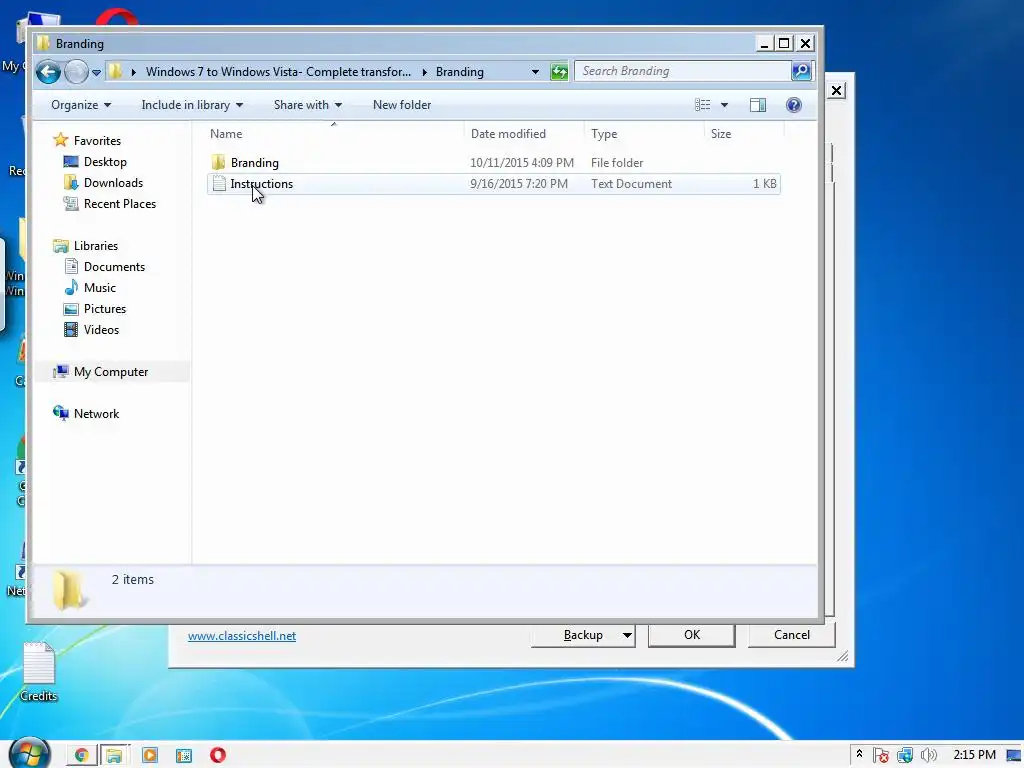The image size is (1024, 768).
Task: Click the Explorer taskbar button
Action: coord(114,756)
